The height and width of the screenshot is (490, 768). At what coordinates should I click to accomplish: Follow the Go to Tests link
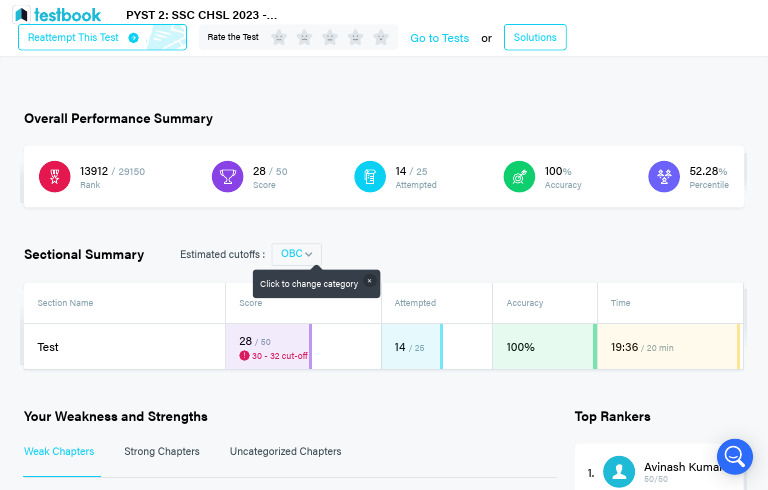click(439, 38)
